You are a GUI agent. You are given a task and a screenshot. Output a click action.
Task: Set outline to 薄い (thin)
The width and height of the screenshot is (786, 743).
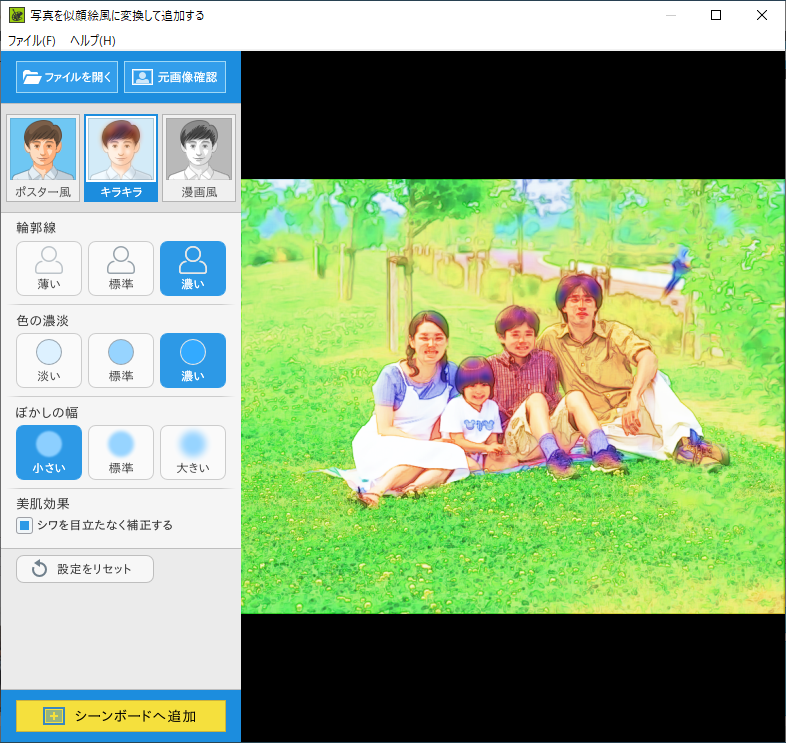tap(49, 268)
